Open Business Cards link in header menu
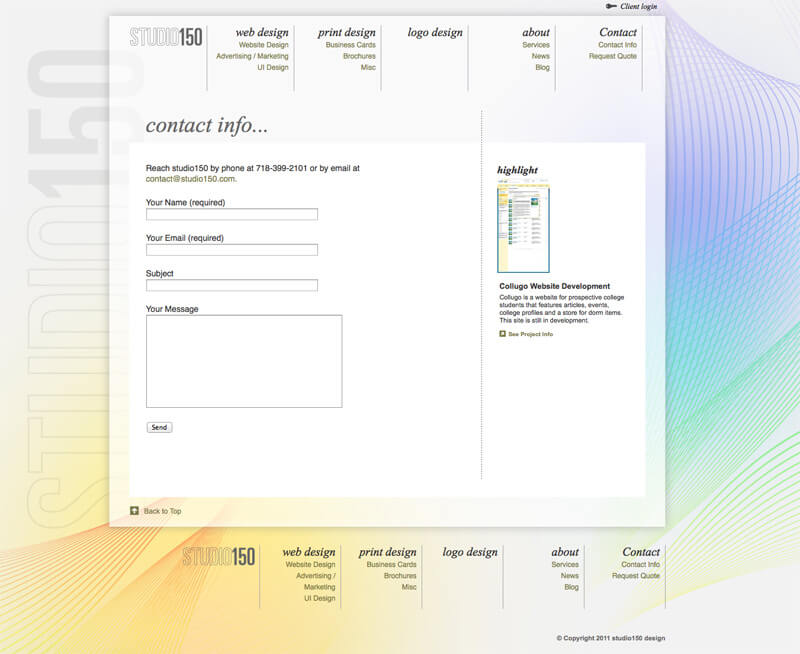This screenshot has height=654, width=800. click(351, 45)
